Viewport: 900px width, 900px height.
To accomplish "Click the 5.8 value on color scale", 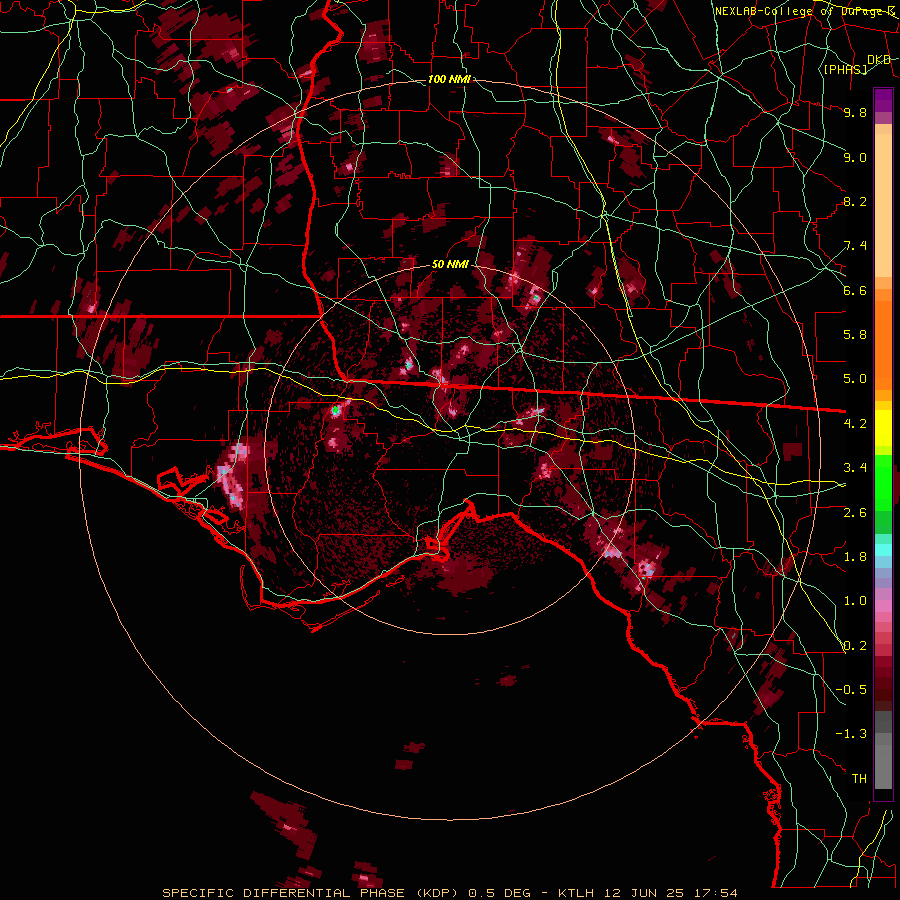I will (x=855, y=335).
